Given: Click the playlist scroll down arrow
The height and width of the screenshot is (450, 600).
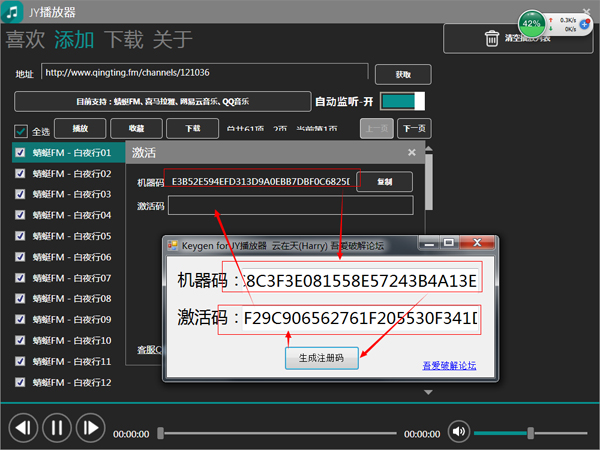Looking at the screenshot, I should (429, 392).
